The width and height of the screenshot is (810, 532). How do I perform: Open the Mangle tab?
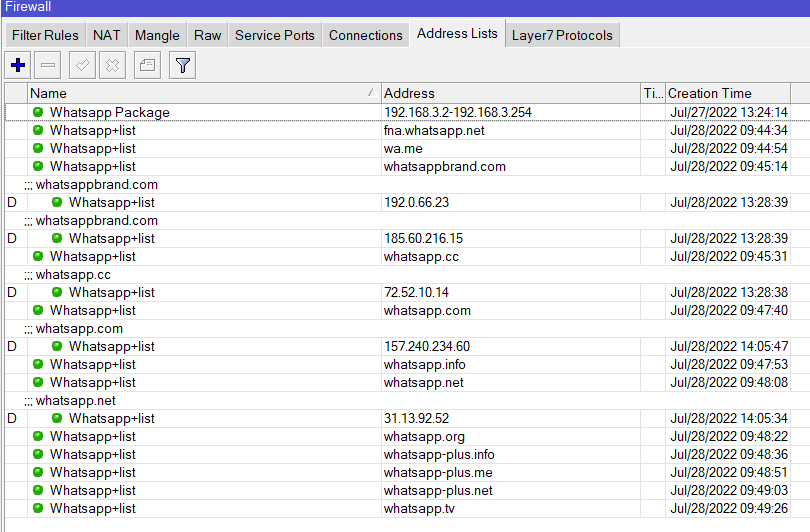click(157, 35)
